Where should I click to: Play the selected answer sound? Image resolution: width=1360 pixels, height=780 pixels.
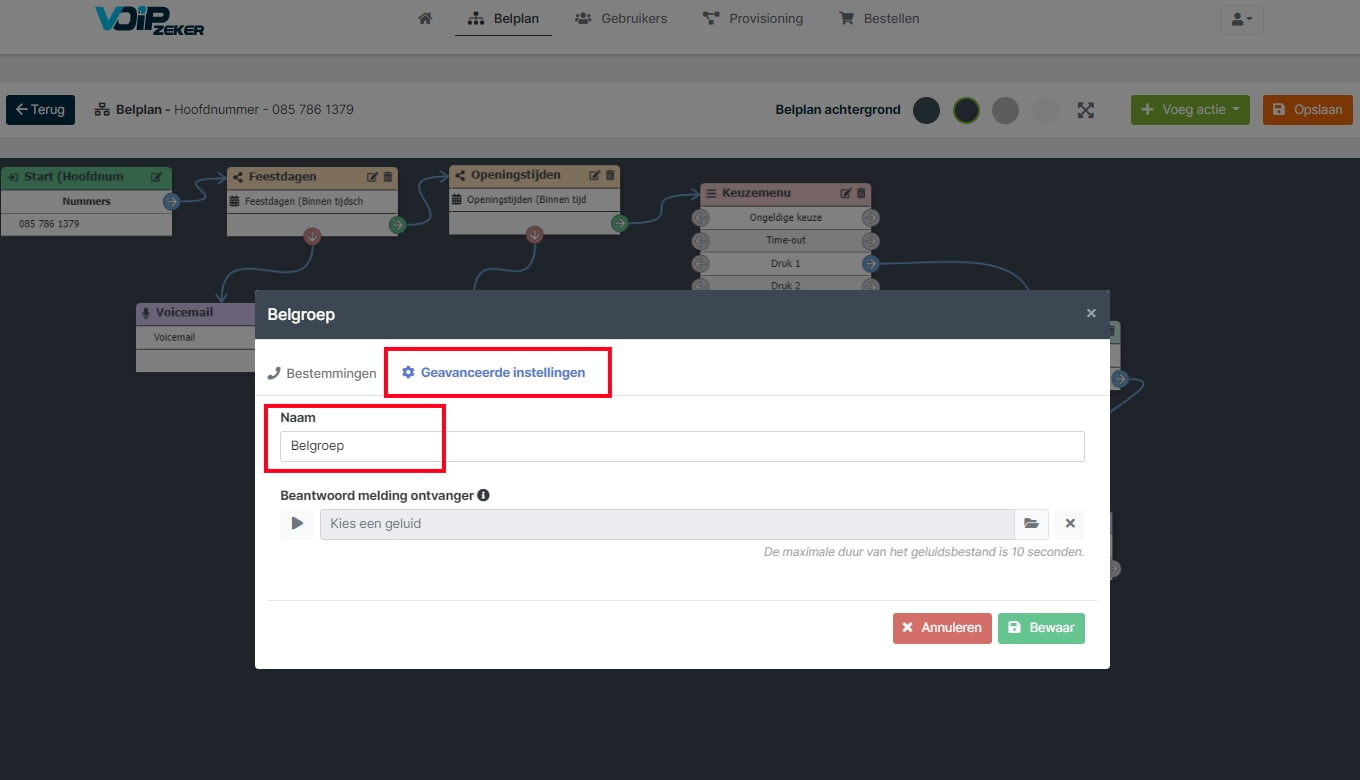pyautogui.click(x=297, y=524)
